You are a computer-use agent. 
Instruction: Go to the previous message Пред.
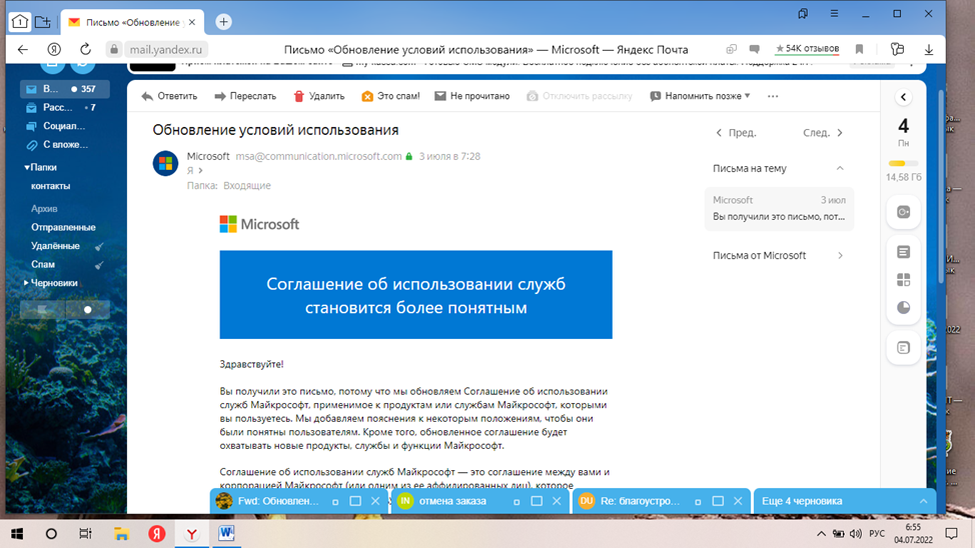click(x=736, y=132)
